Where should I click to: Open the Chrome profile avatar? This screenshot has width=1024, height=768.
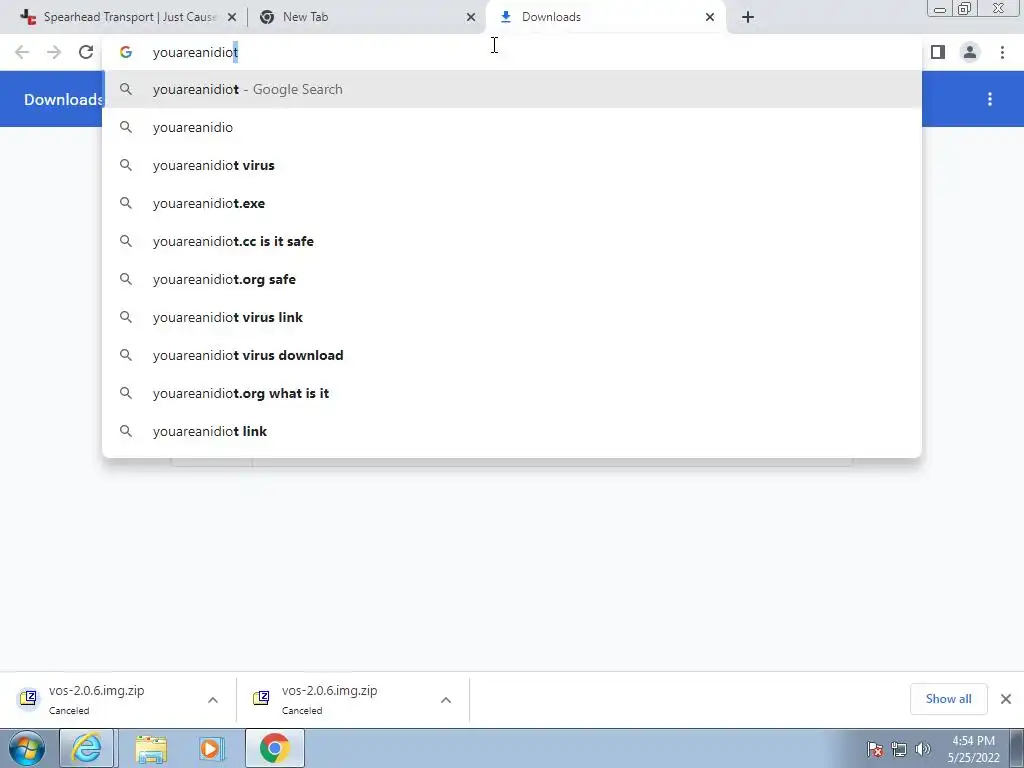coord(970,52)
